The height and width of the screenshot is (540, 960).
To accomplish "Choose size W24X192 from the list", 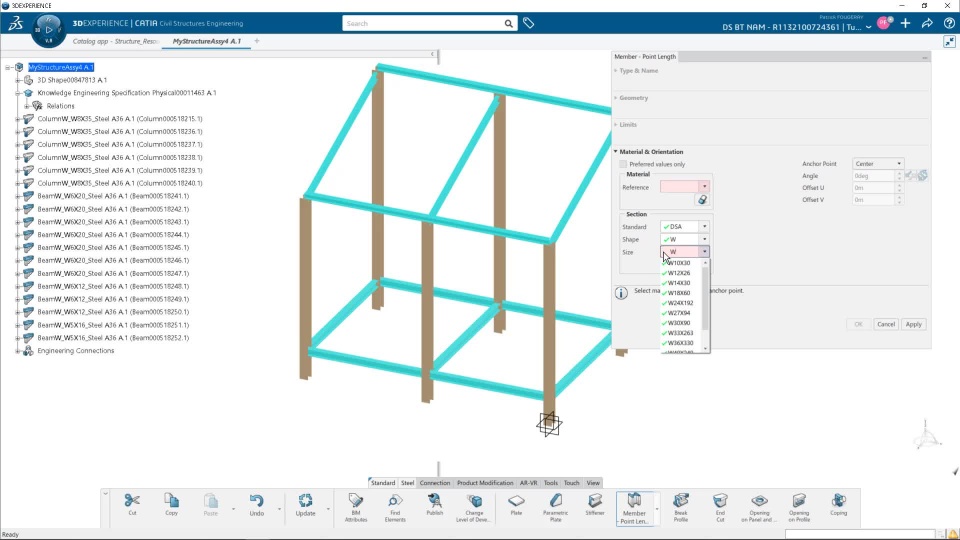I will click(680, 303).
